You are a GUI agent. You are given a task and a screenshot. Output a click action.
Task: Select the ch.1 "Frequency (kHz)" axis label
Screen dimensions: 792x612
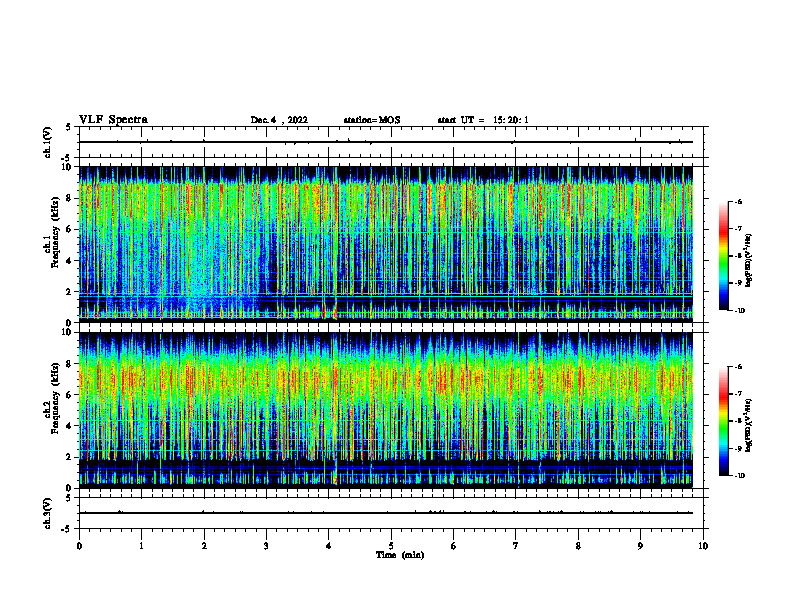tap(54, 233)
